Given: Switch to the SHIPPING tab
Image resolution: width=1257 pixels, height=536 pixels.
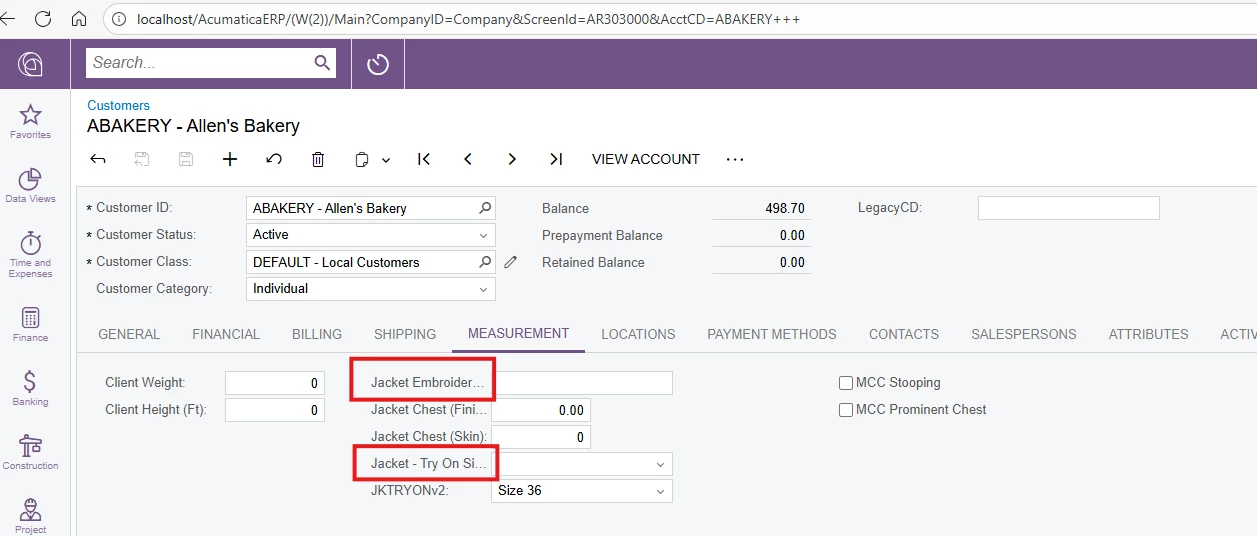Looking at the screenshot, I should pos(405,334).
